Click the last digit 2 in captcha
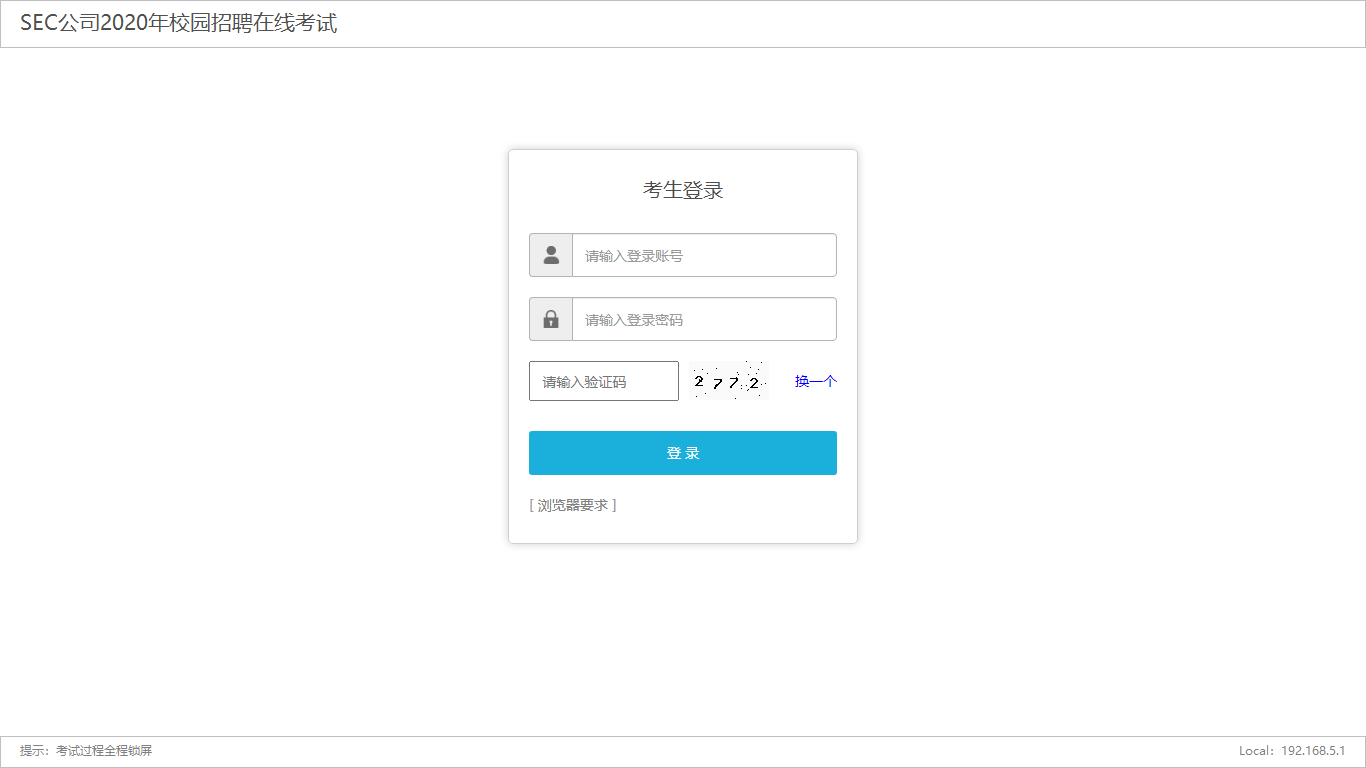This screenshot has width=1366, height=768. 754,383
